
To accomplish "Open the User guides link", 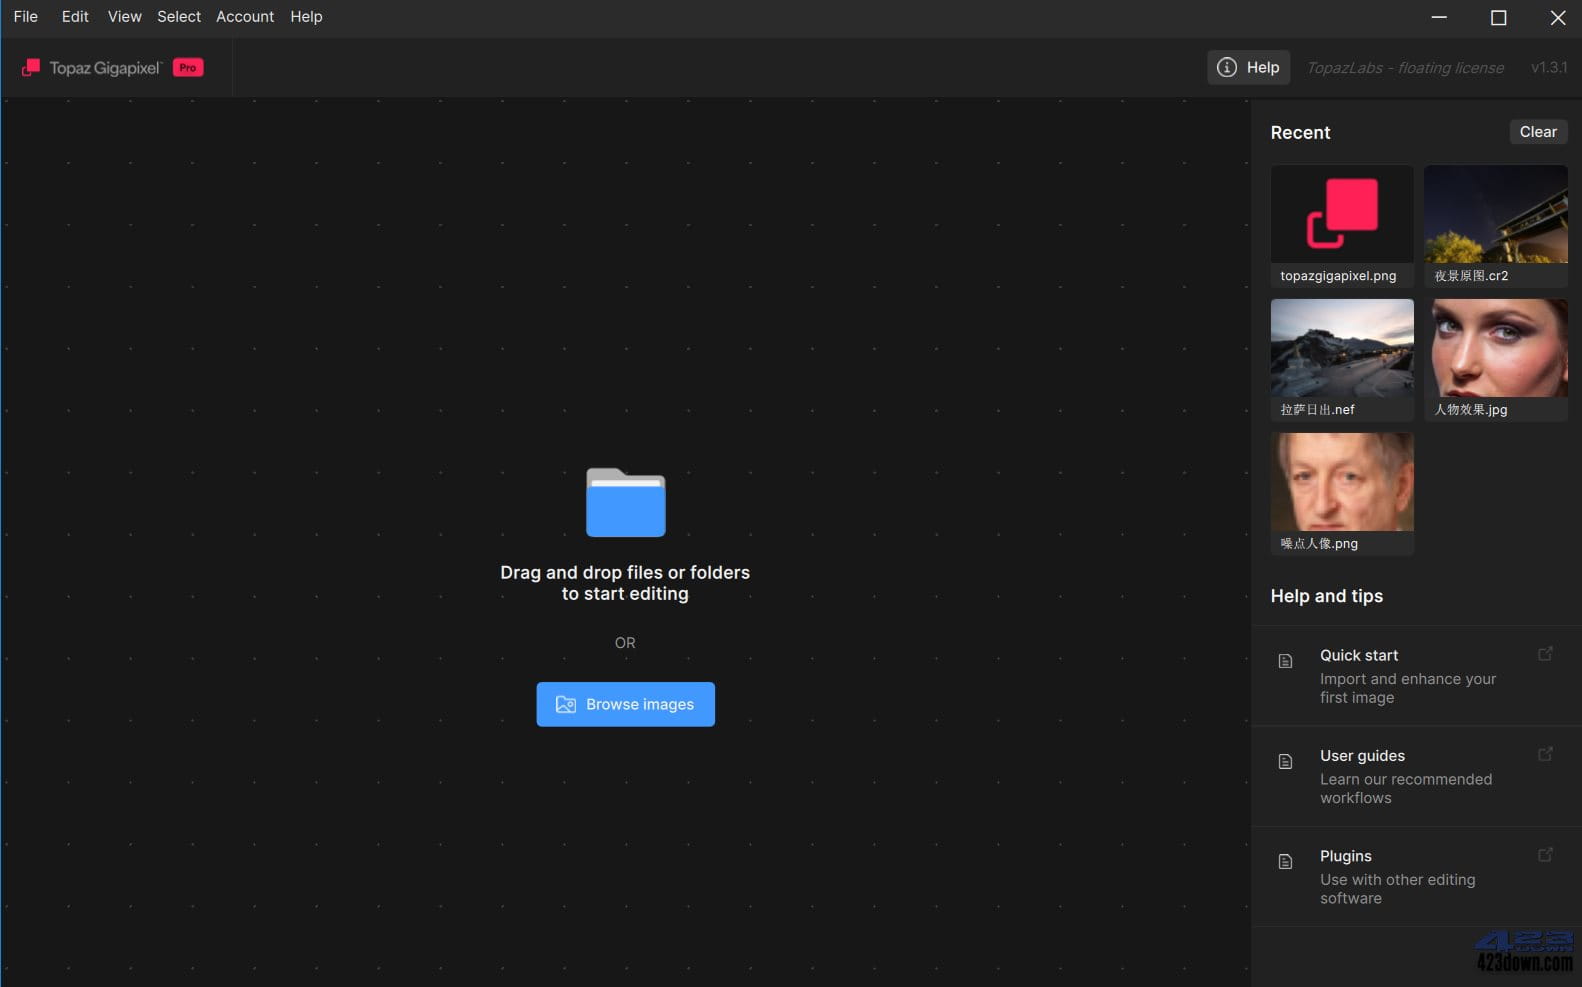I will click(x=1416, y=776).
